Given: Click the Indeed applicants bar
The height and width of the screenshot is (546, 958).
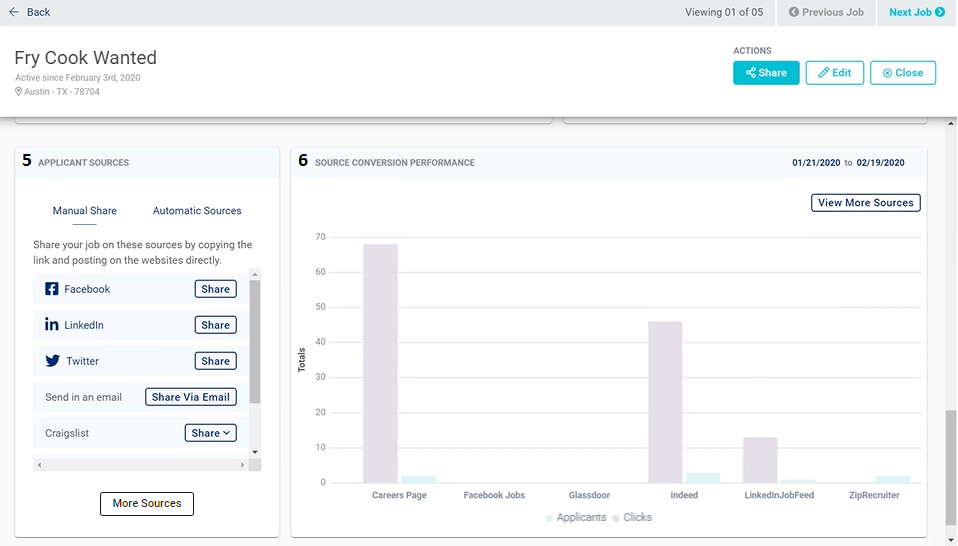Looking at the screenshot, I should coord(703,478).
